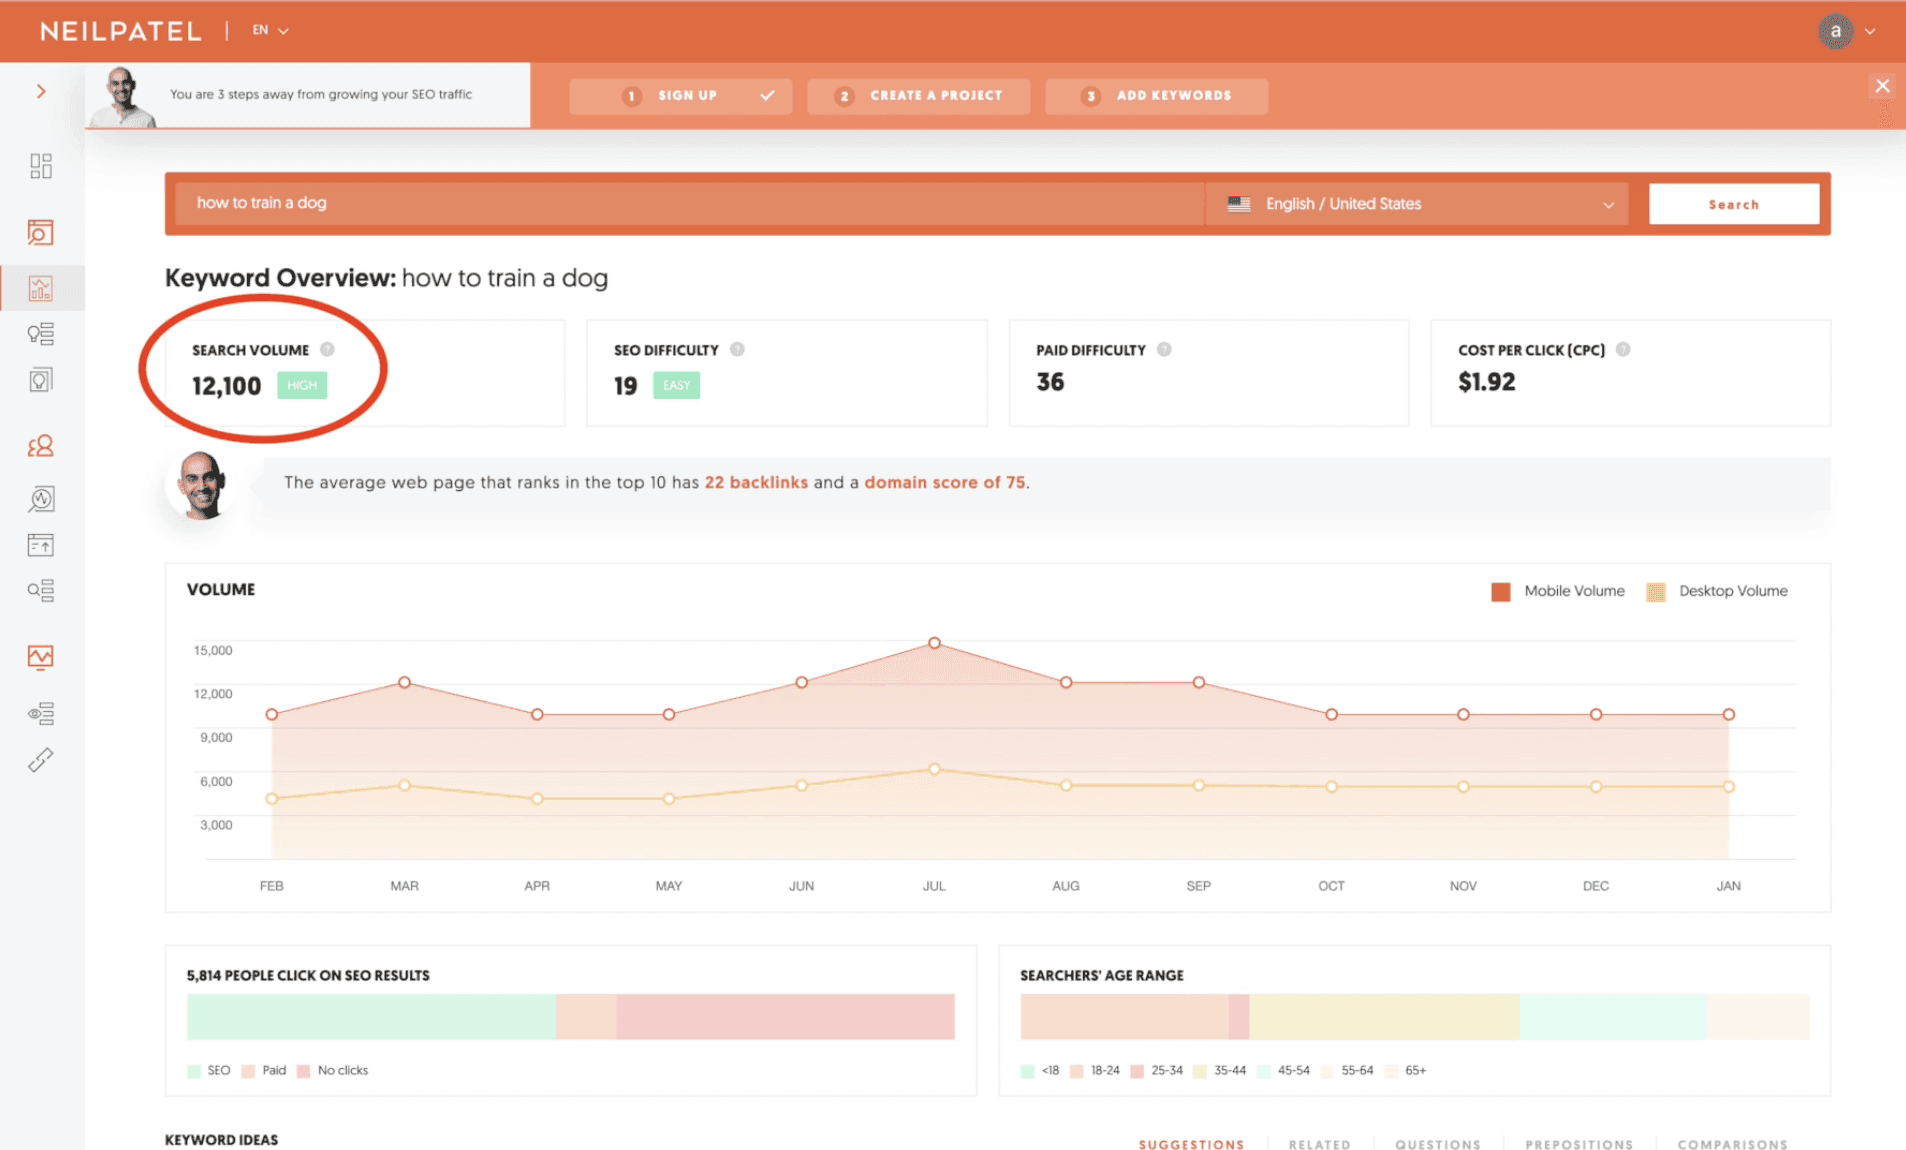Open the Dashboard icon in the sidebar
1906x1150 pixels.
40,165
